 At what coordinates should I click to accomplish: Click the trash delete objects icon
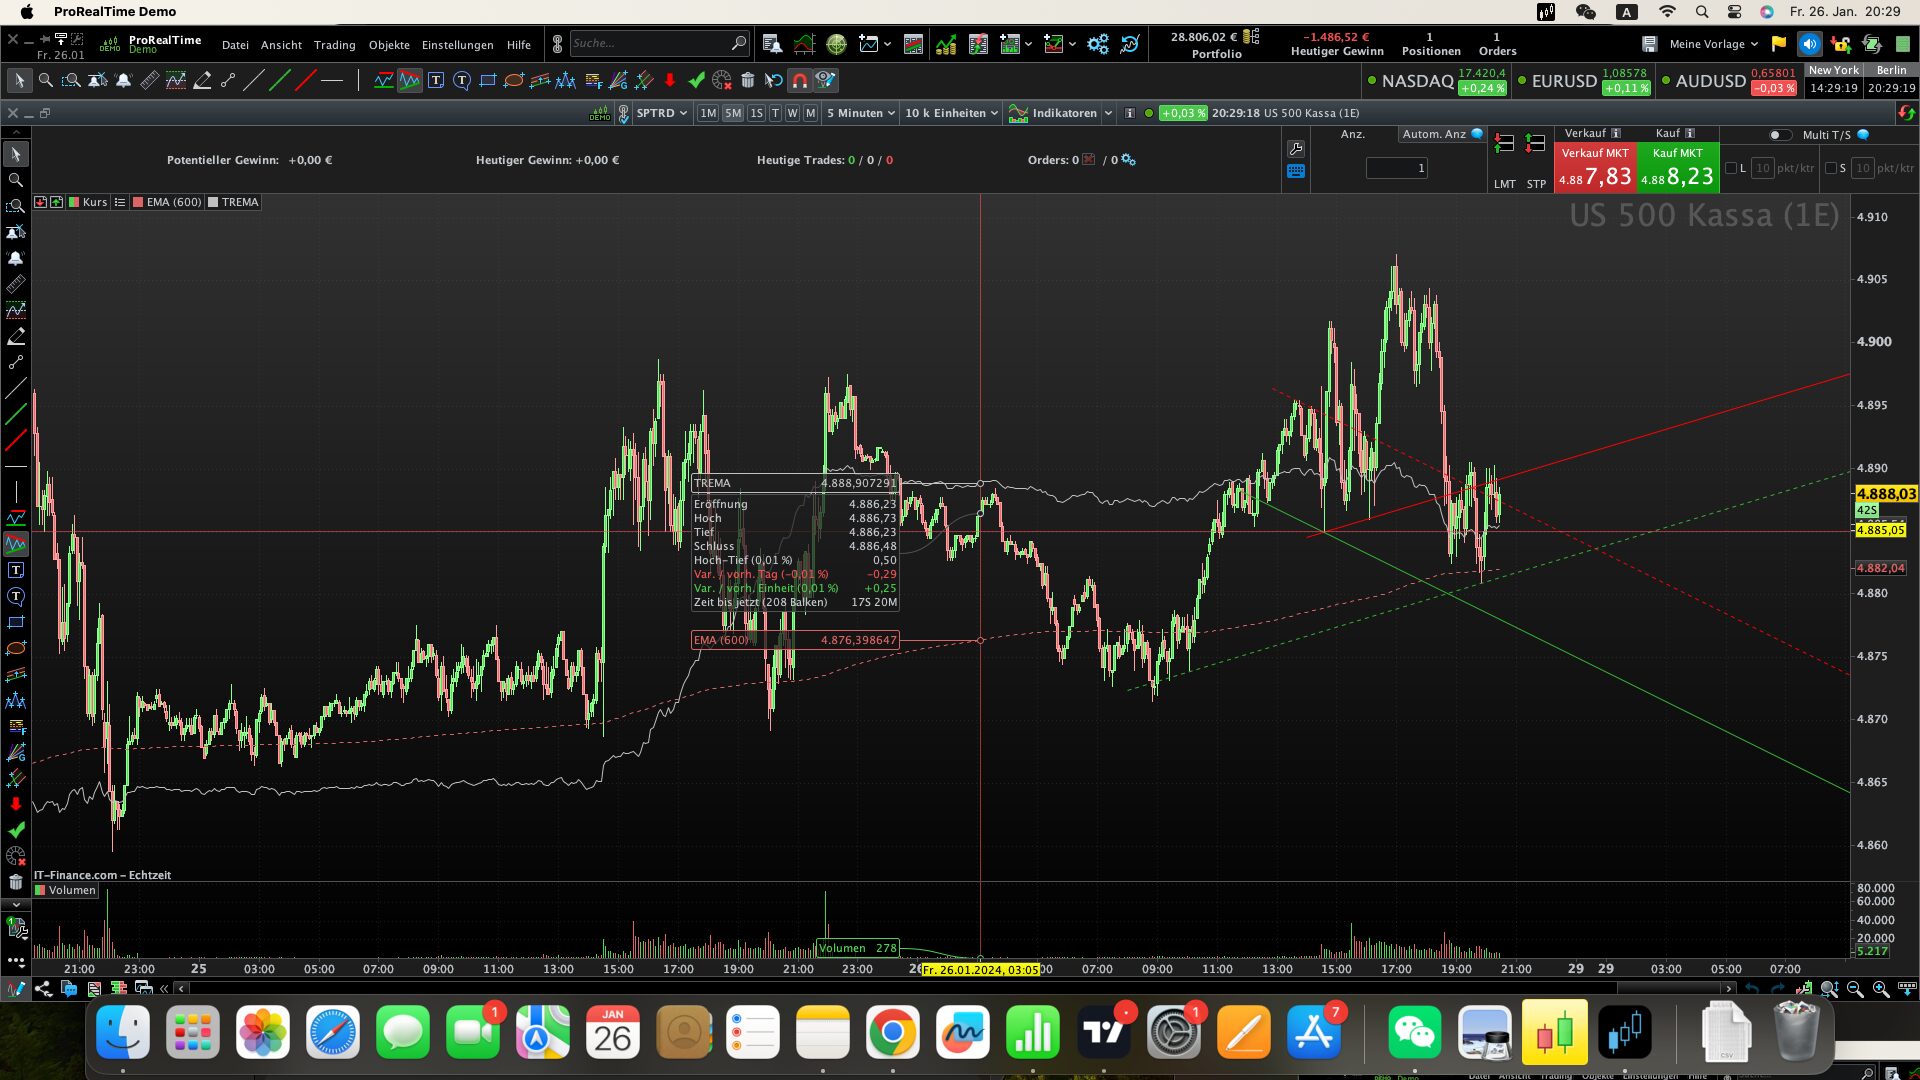click(747, 81)
